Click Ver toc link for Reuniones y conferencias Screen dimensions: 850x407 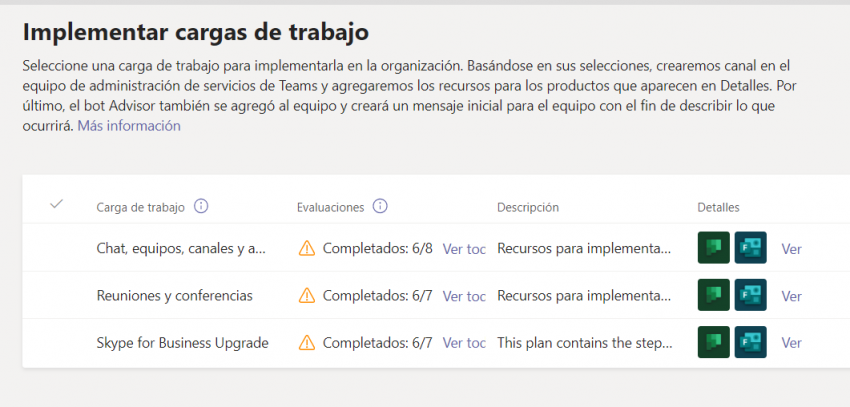click(x=464, y=296)
